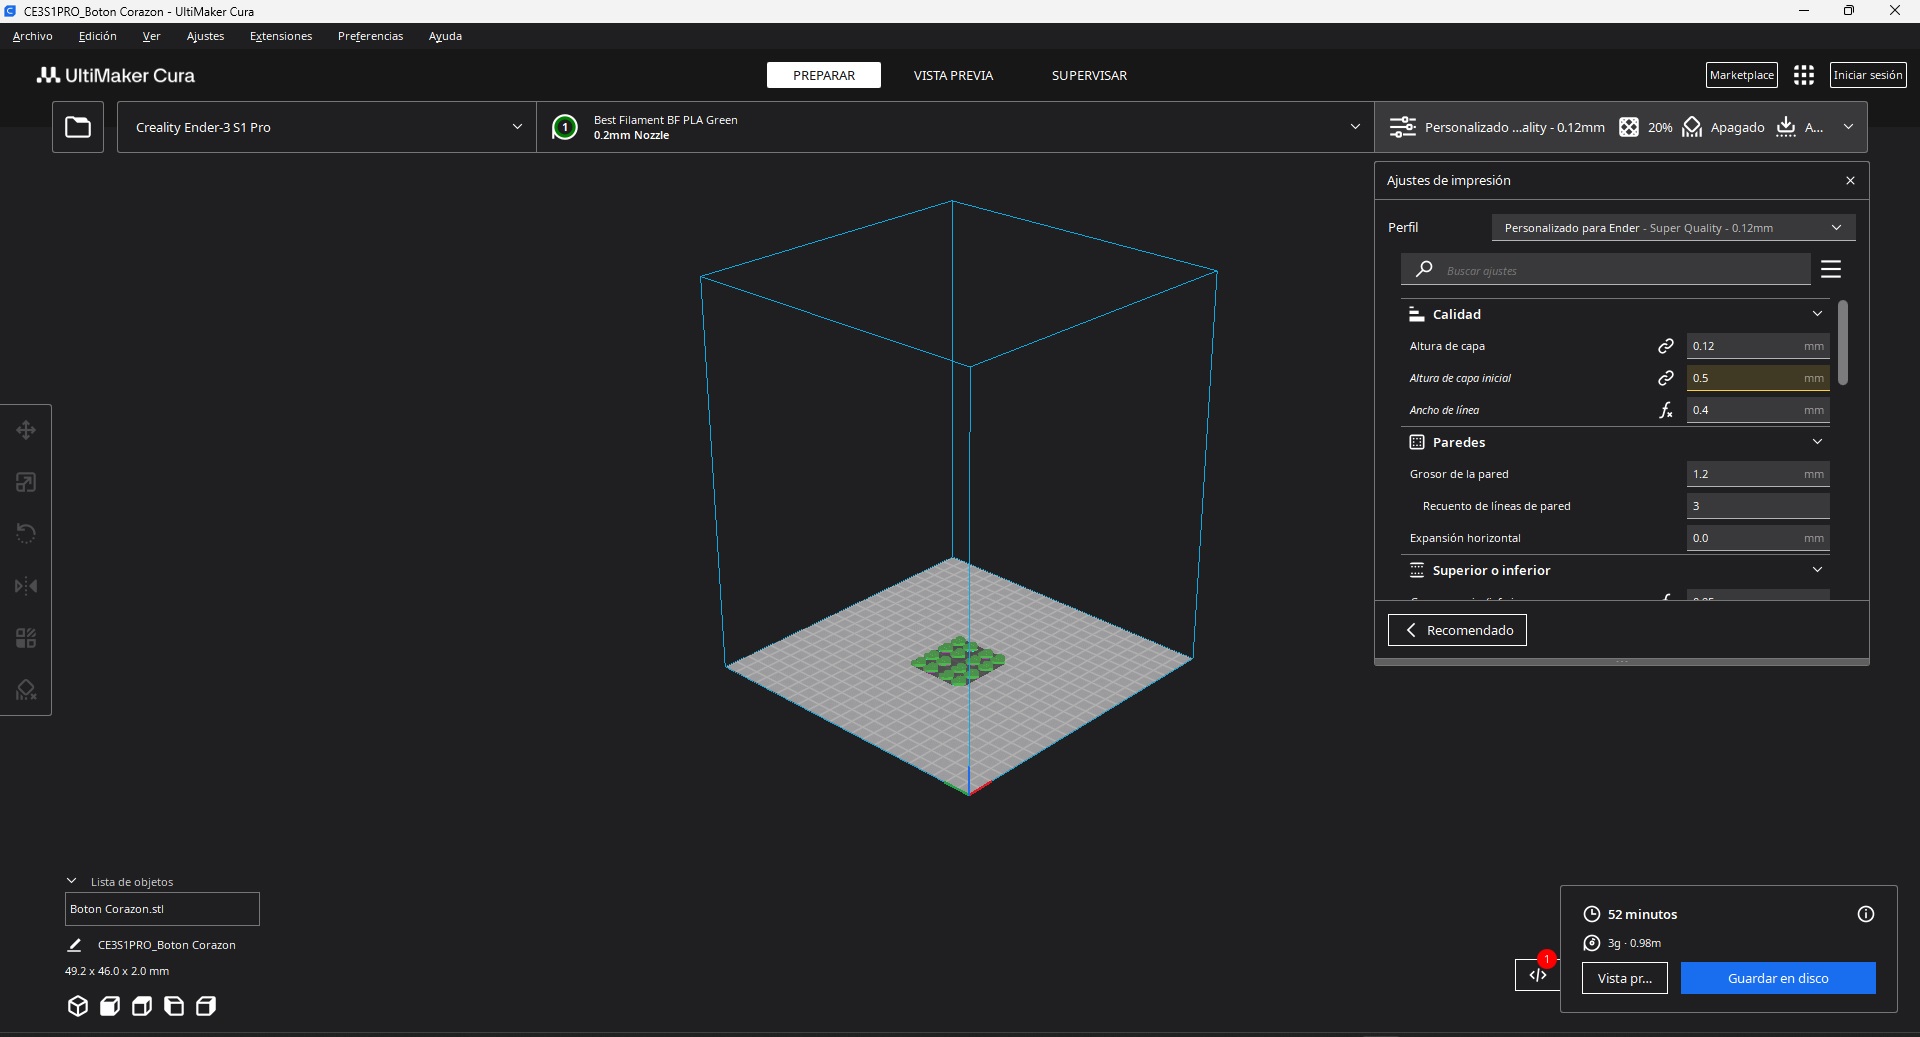Open Per Model Settings tool
This screenshot has height=1037, width=1920.
[26, 638]
